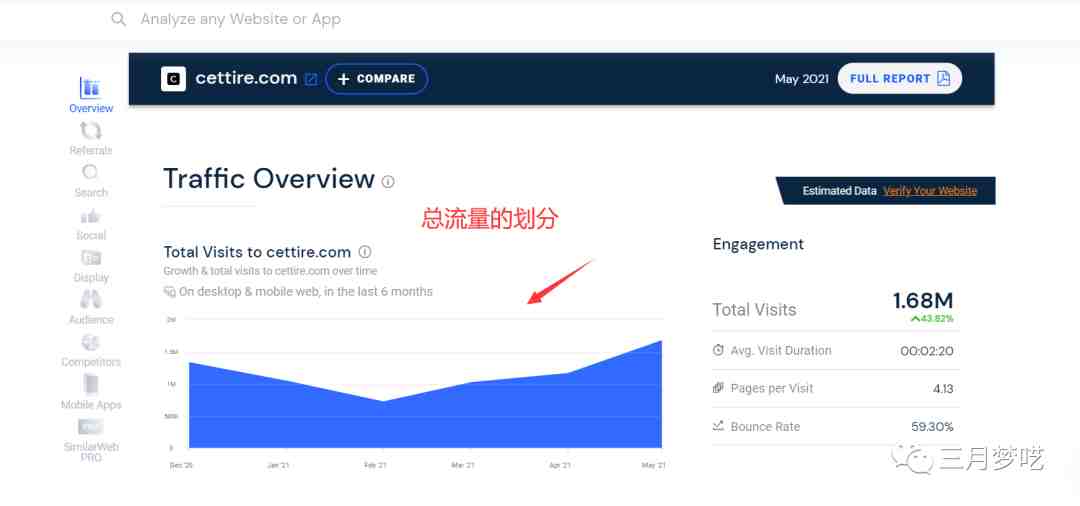Click Verify Your Website link
1080x506 pixels.
point(930,191)
